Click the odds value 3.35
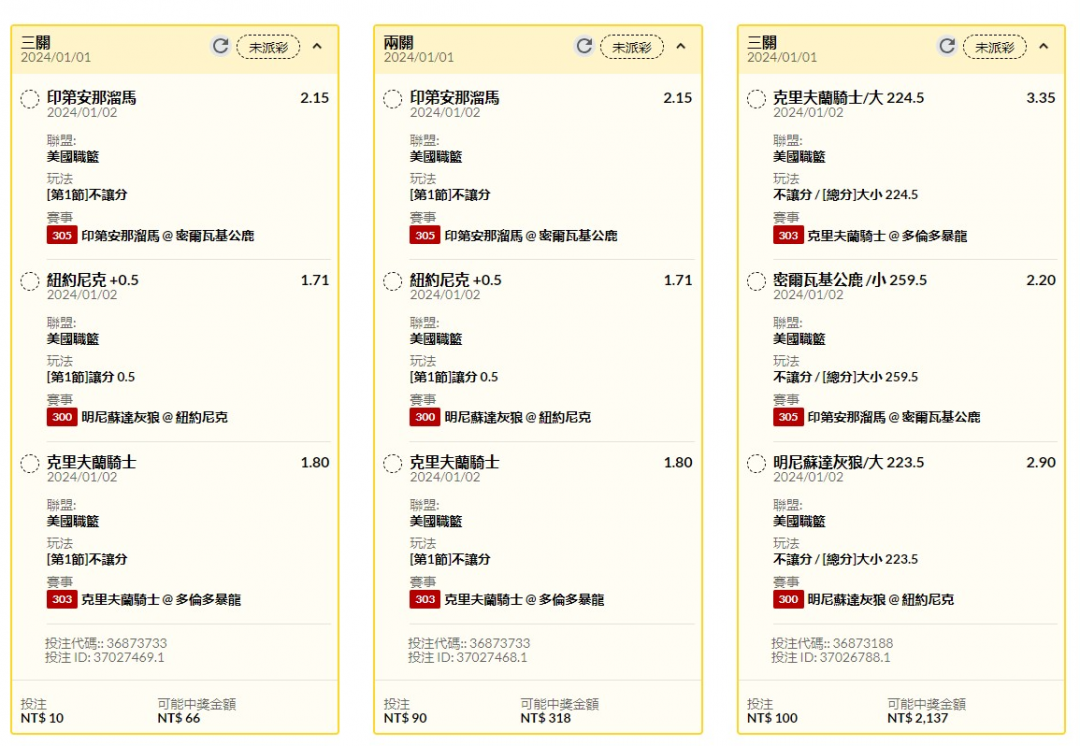This screenshot has width=1080, height=746. [x=1041, y=98]
